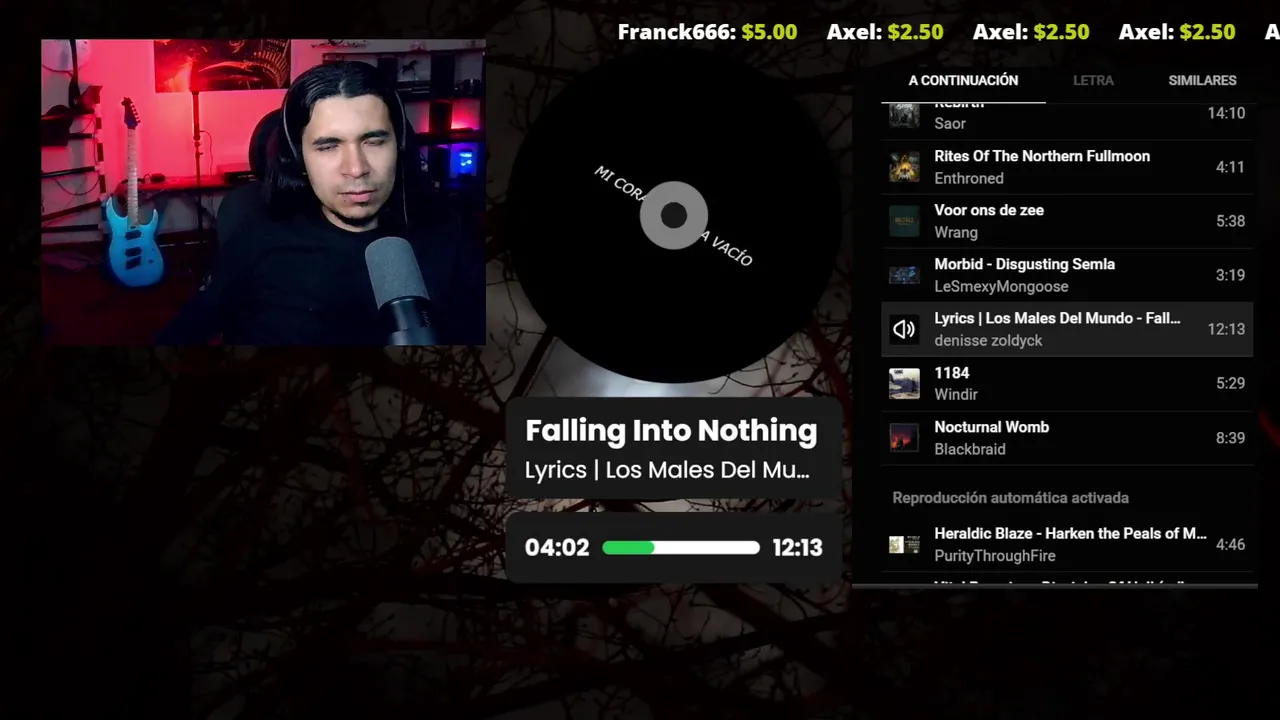Select the Saor album thumbnail

[904, 114]
